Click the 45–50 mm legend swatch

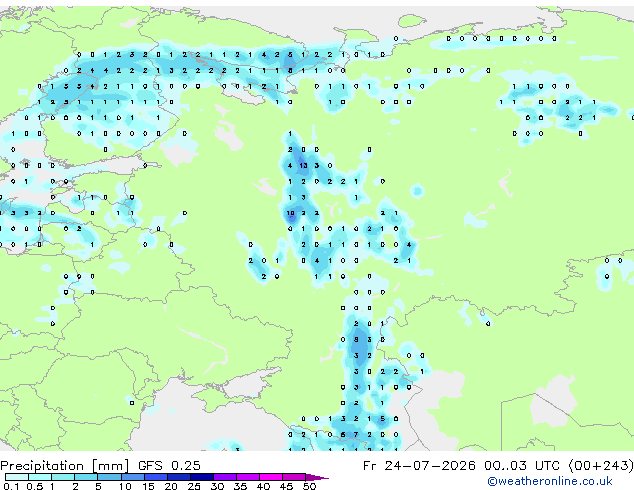point(294,477)
